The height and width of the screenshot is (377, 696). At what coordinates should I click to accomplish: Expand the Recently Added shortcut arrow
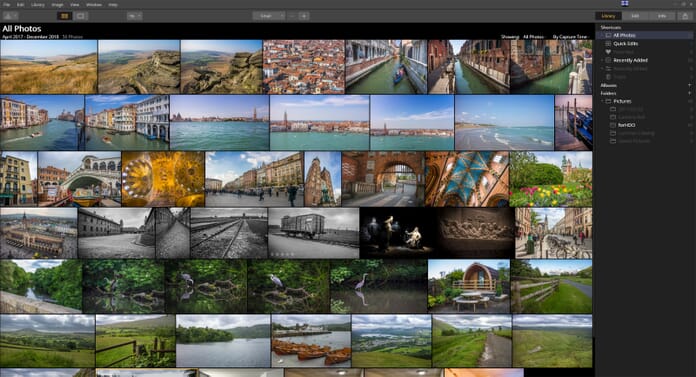[602, 60]
